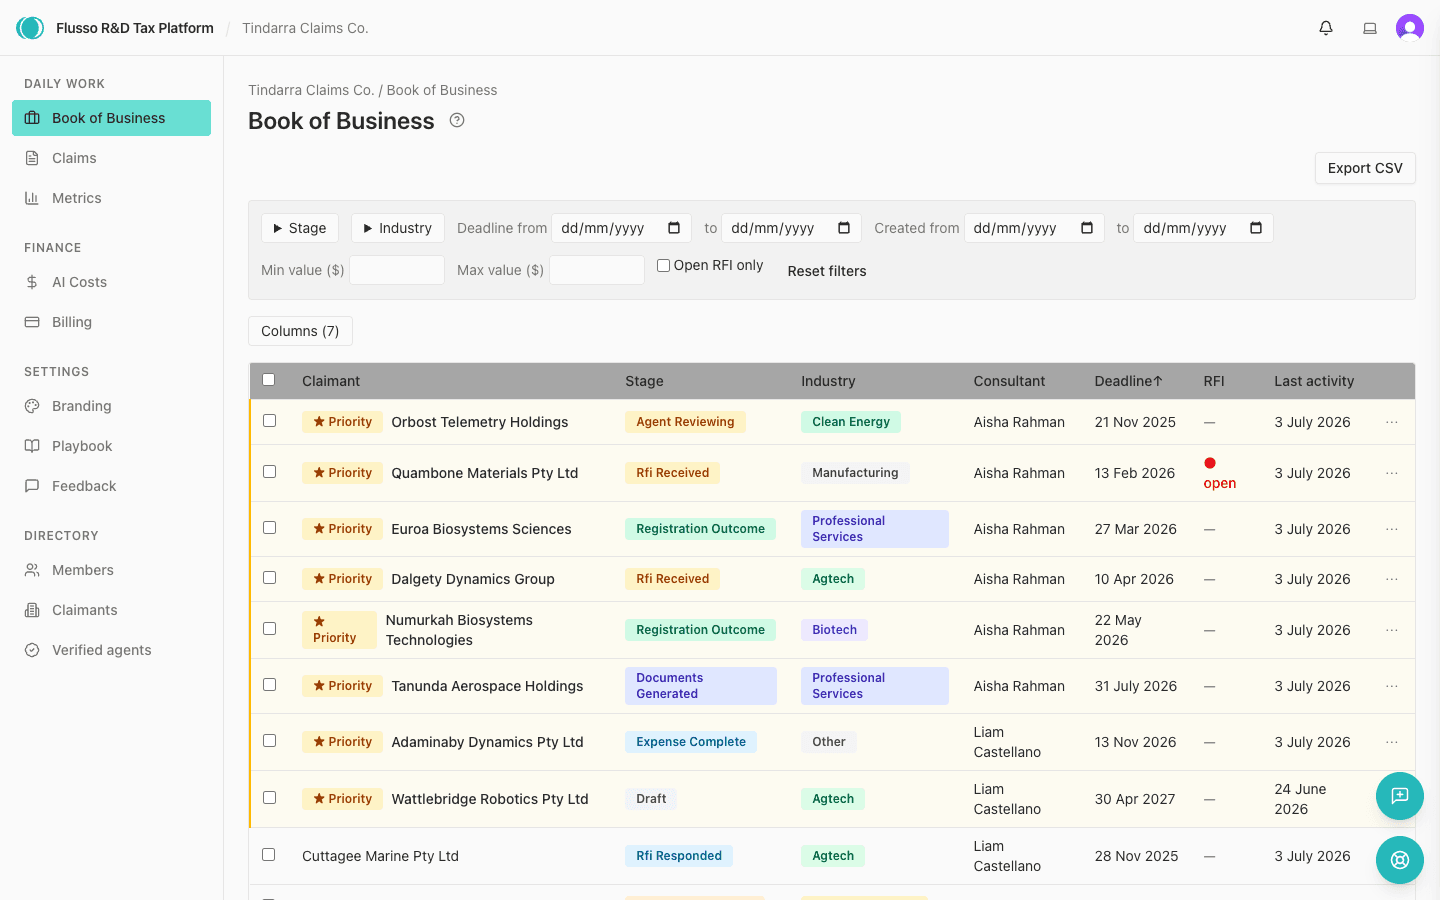Click the AI Costs dollar icon
The image size is (1440, 900).
pyautogui.click(x=32, y=282)
